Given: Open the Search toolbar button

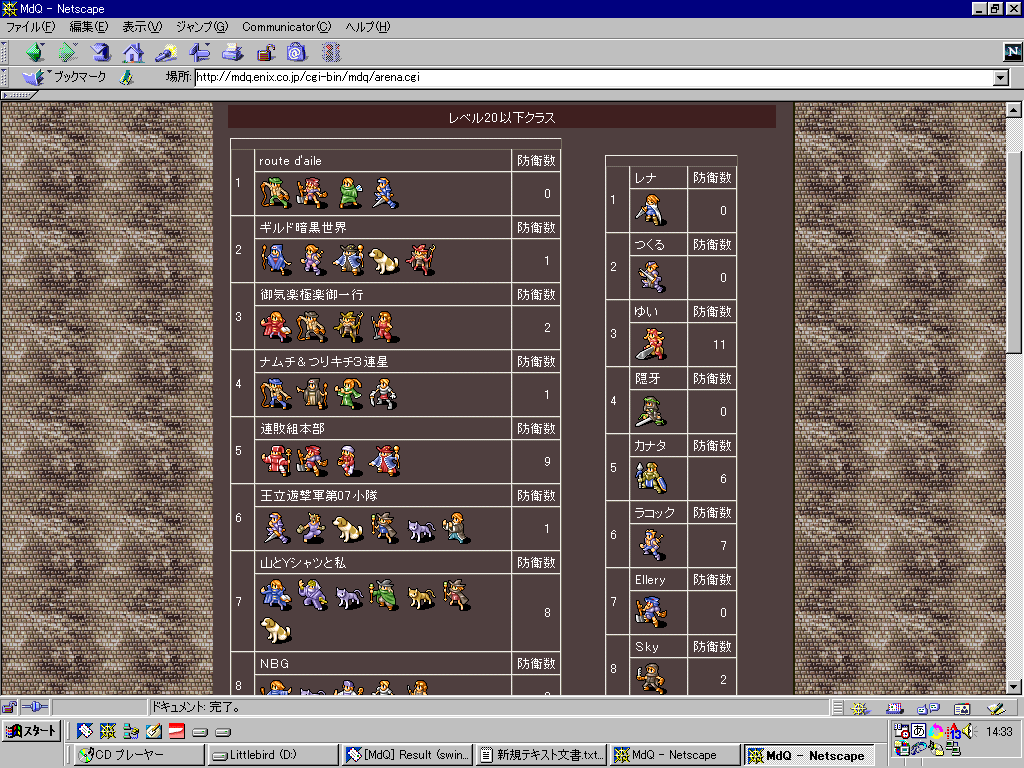Looking at the screenshot, I should coord(166,52).
